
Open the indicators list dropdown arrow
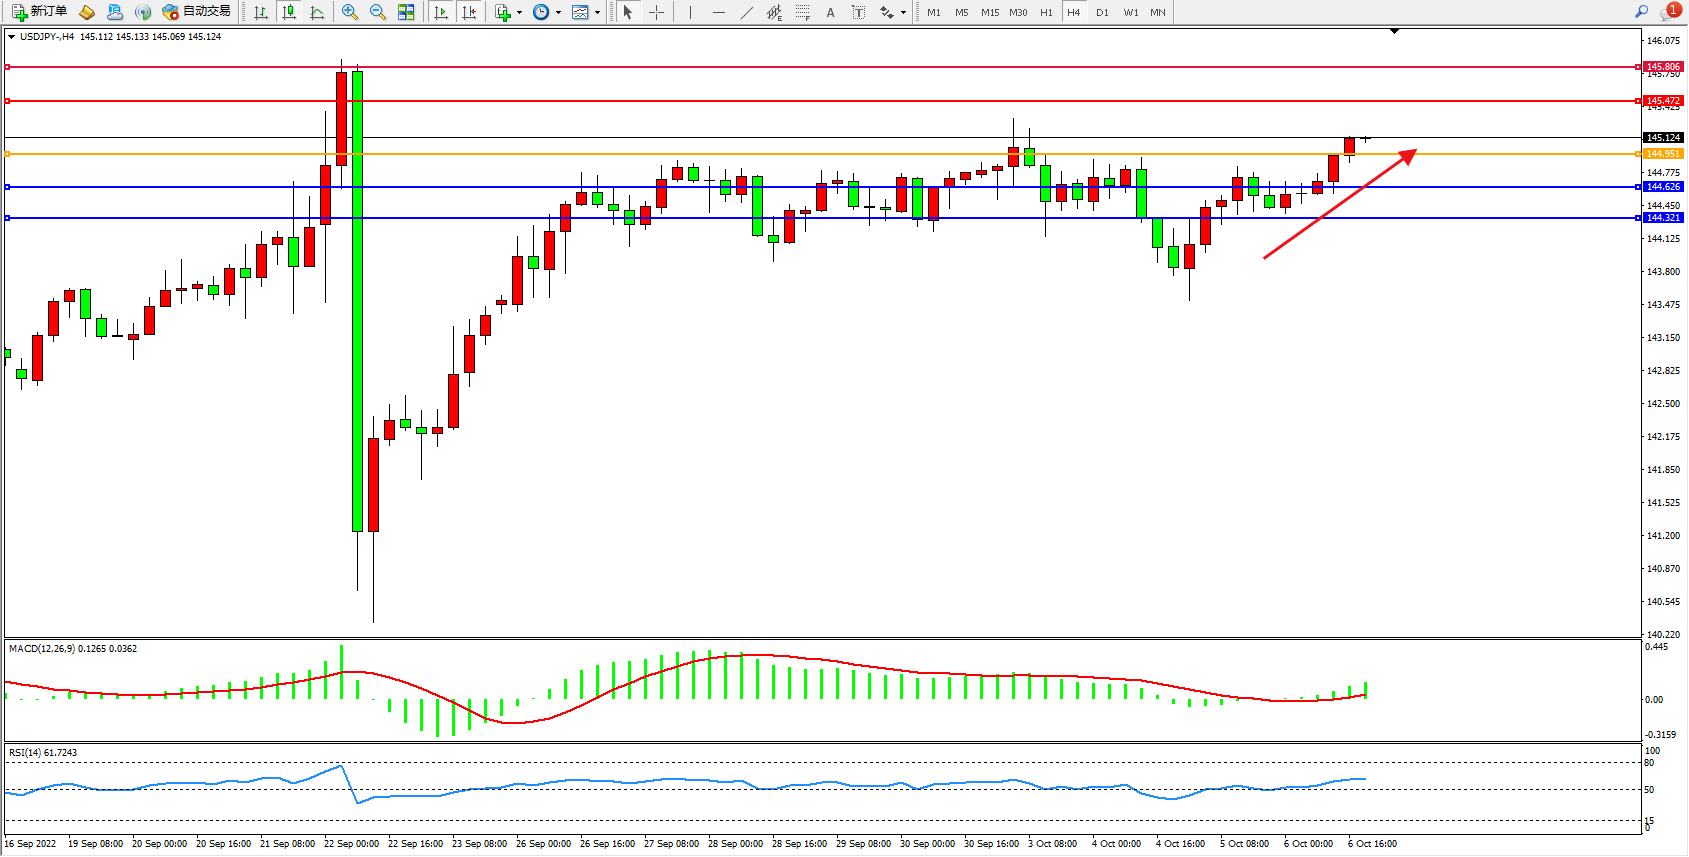[x=519, y=13]
